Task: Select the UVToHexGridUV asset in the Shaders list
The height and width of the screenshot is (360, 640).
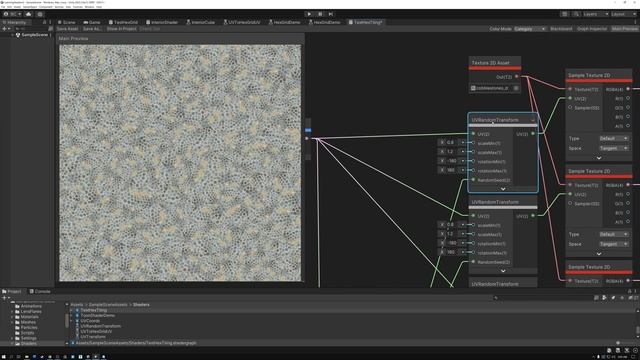Action: pos(96,331)
